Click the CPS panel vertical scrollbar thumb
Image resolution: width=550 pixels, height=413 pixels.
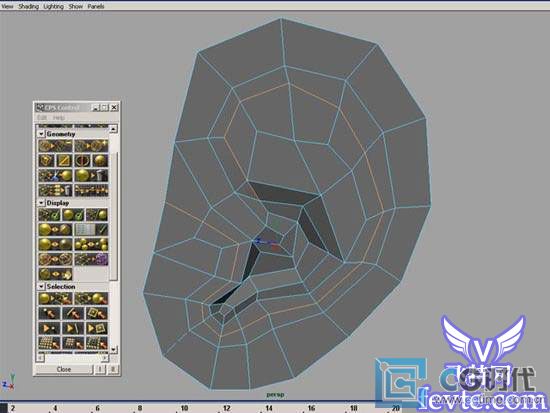click(x=113, y=216)
